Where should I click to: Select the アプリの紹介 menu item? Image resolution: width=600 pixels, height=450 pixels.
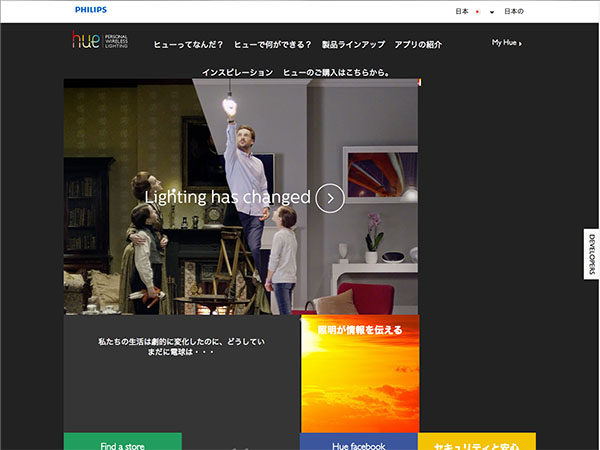418,44
